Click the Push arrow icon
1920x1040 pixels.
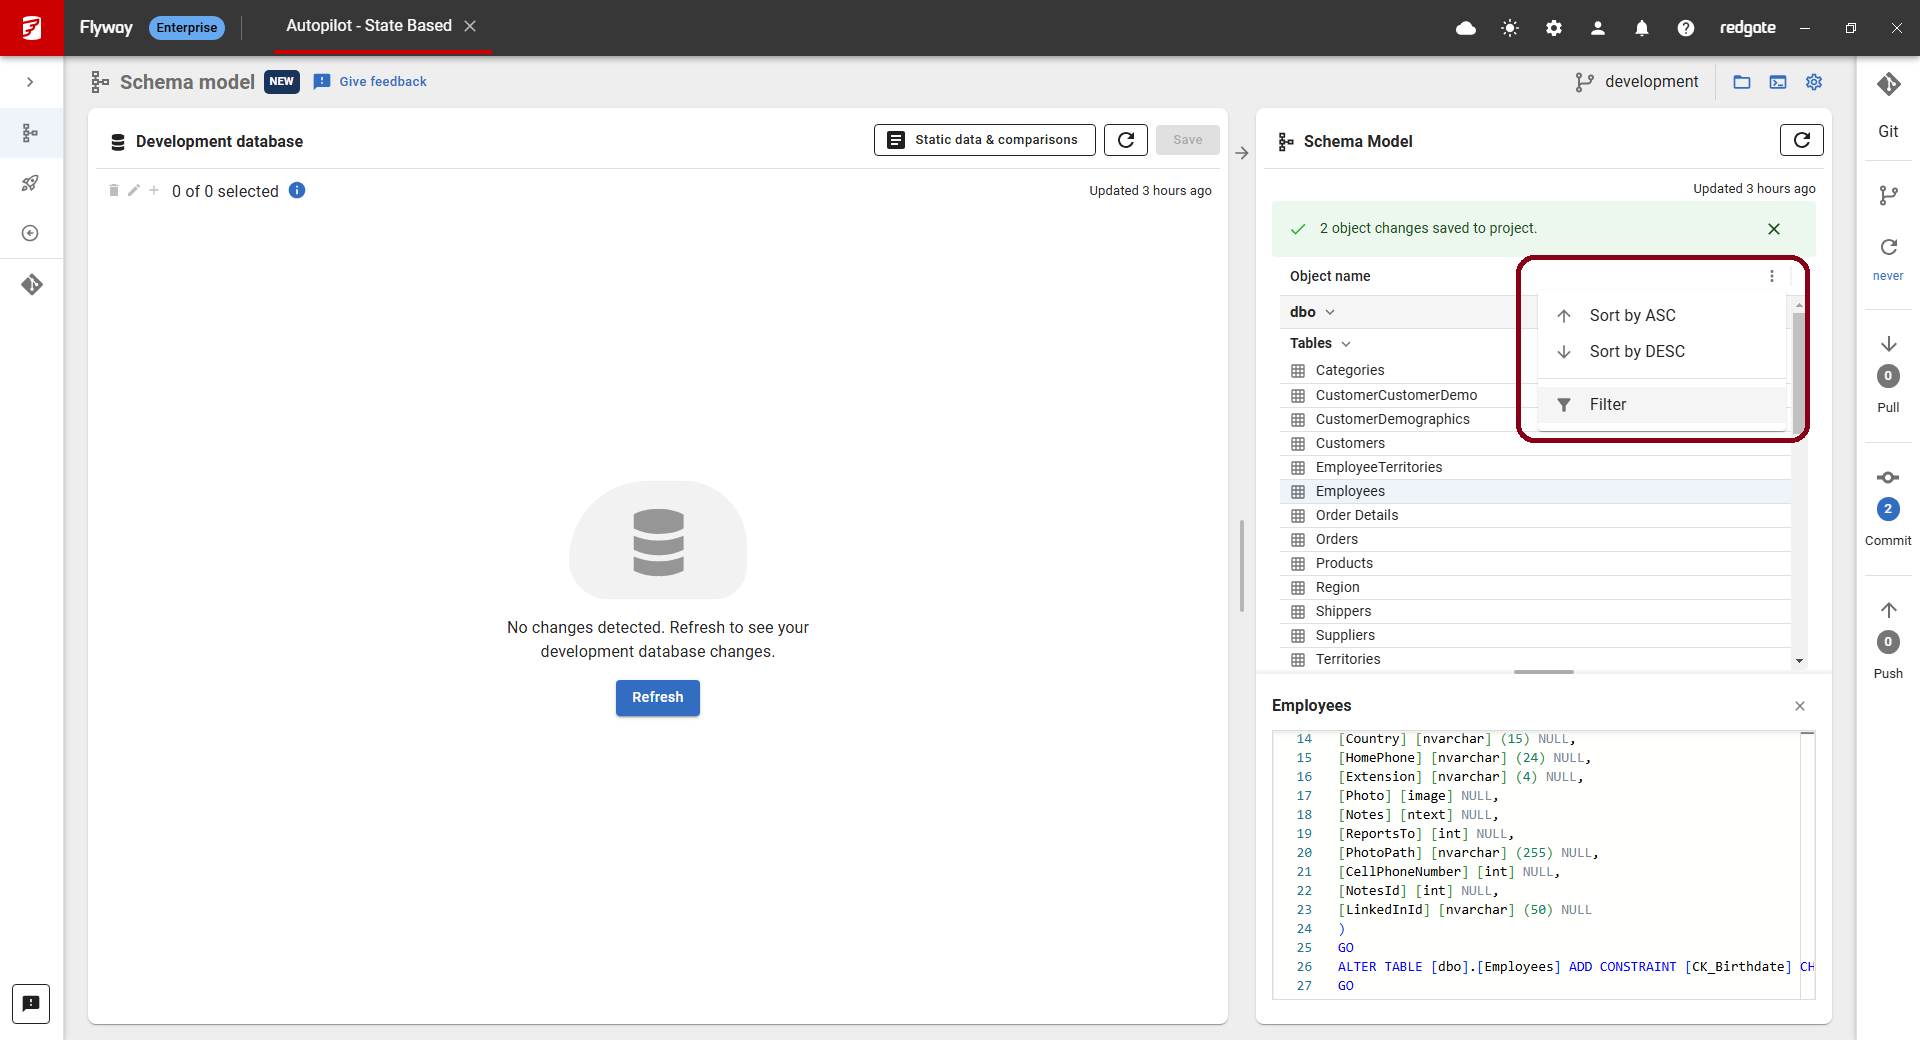point(1888,611)
